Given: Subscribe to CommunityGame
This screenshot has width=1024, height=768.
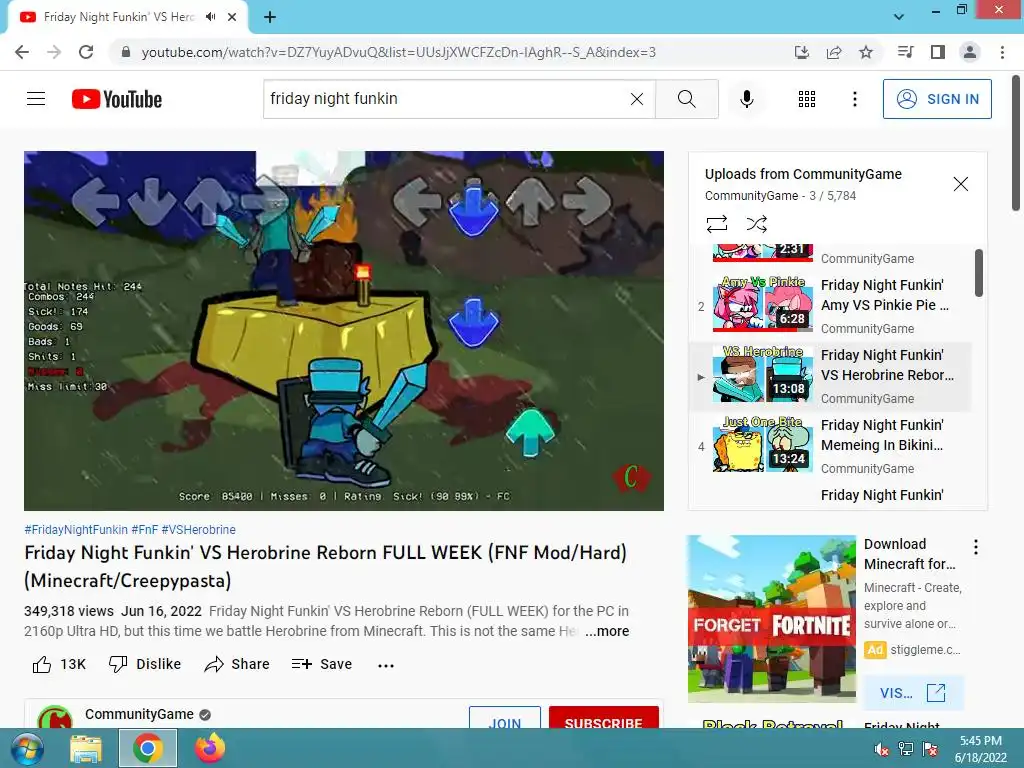Looking at the screenshot, I should (x=603, y=718).
